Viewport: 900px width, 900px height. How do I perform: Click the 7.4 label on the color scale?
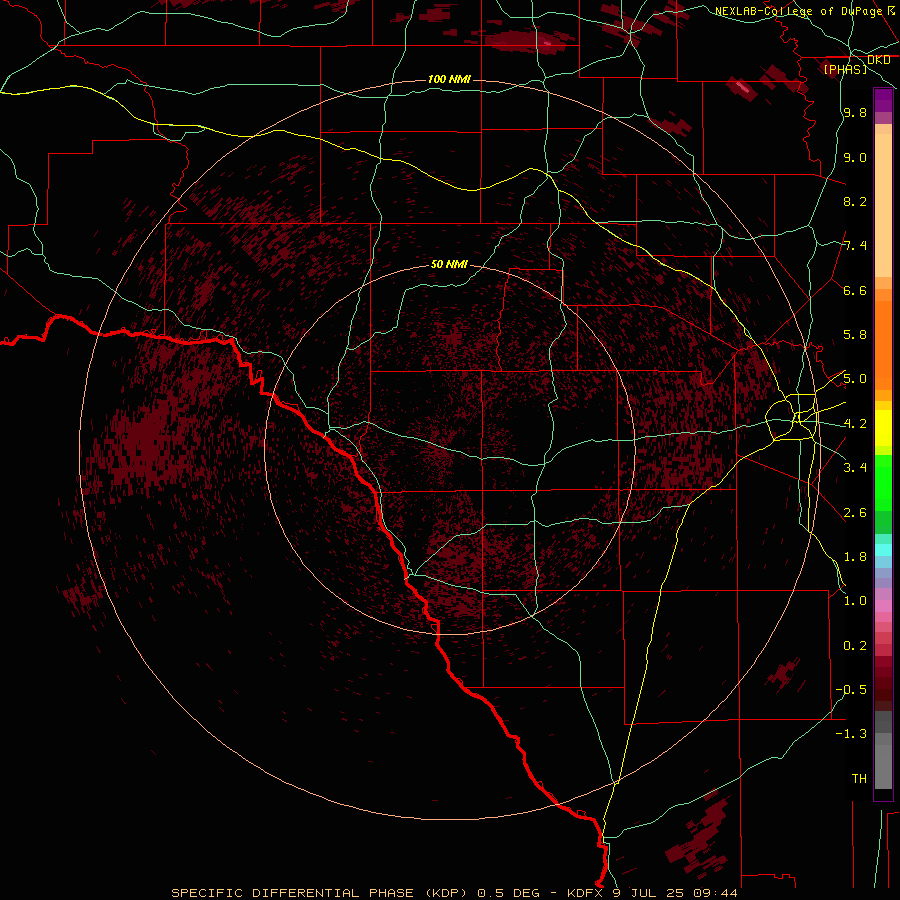(x=855, y=246)
